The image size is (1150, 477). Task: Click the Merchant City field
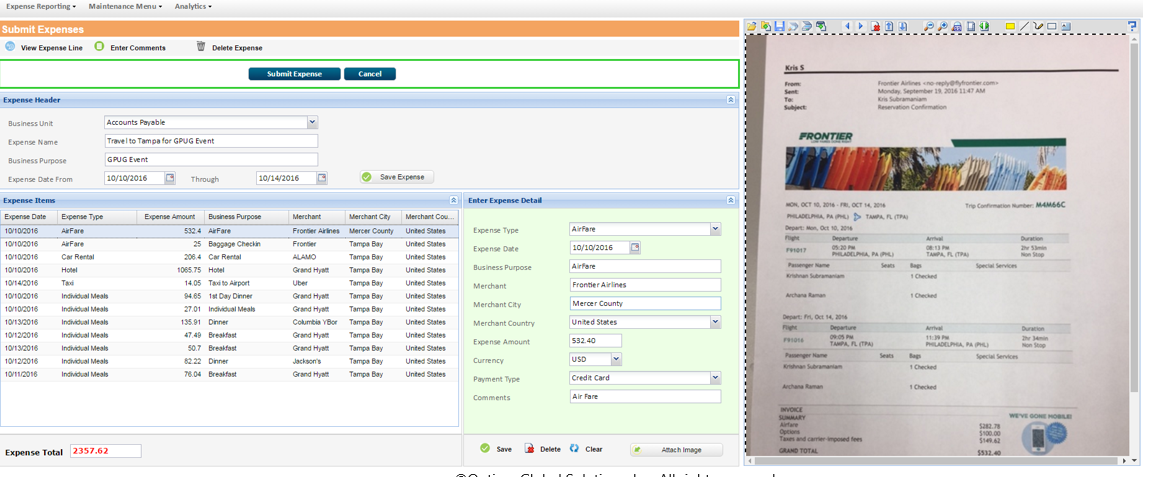coord(645,304)
